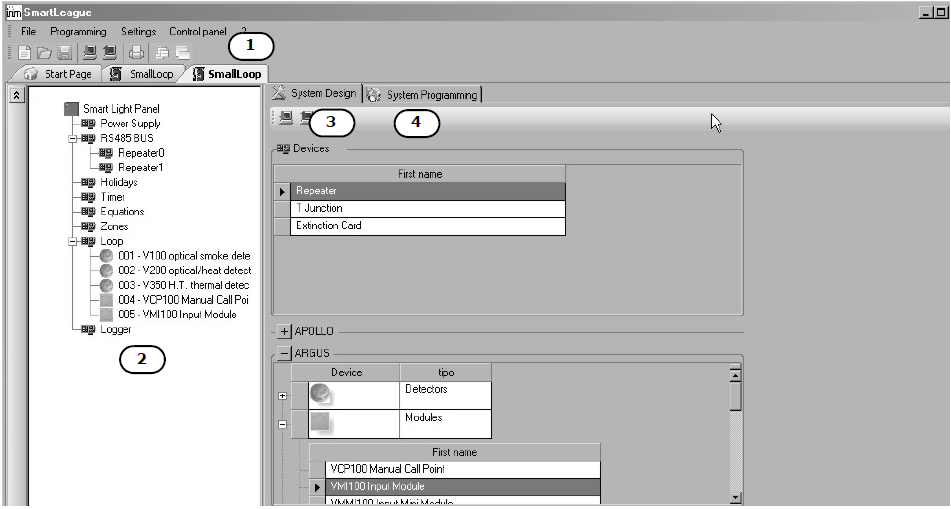Click the Save floppy disk icon
Screen dimensions: 951x509
coord(65,53)
